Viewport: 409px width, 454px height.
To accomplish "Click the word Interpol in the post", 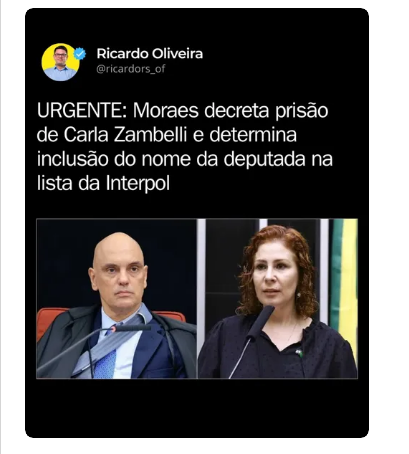I will (x=138, y=184).
